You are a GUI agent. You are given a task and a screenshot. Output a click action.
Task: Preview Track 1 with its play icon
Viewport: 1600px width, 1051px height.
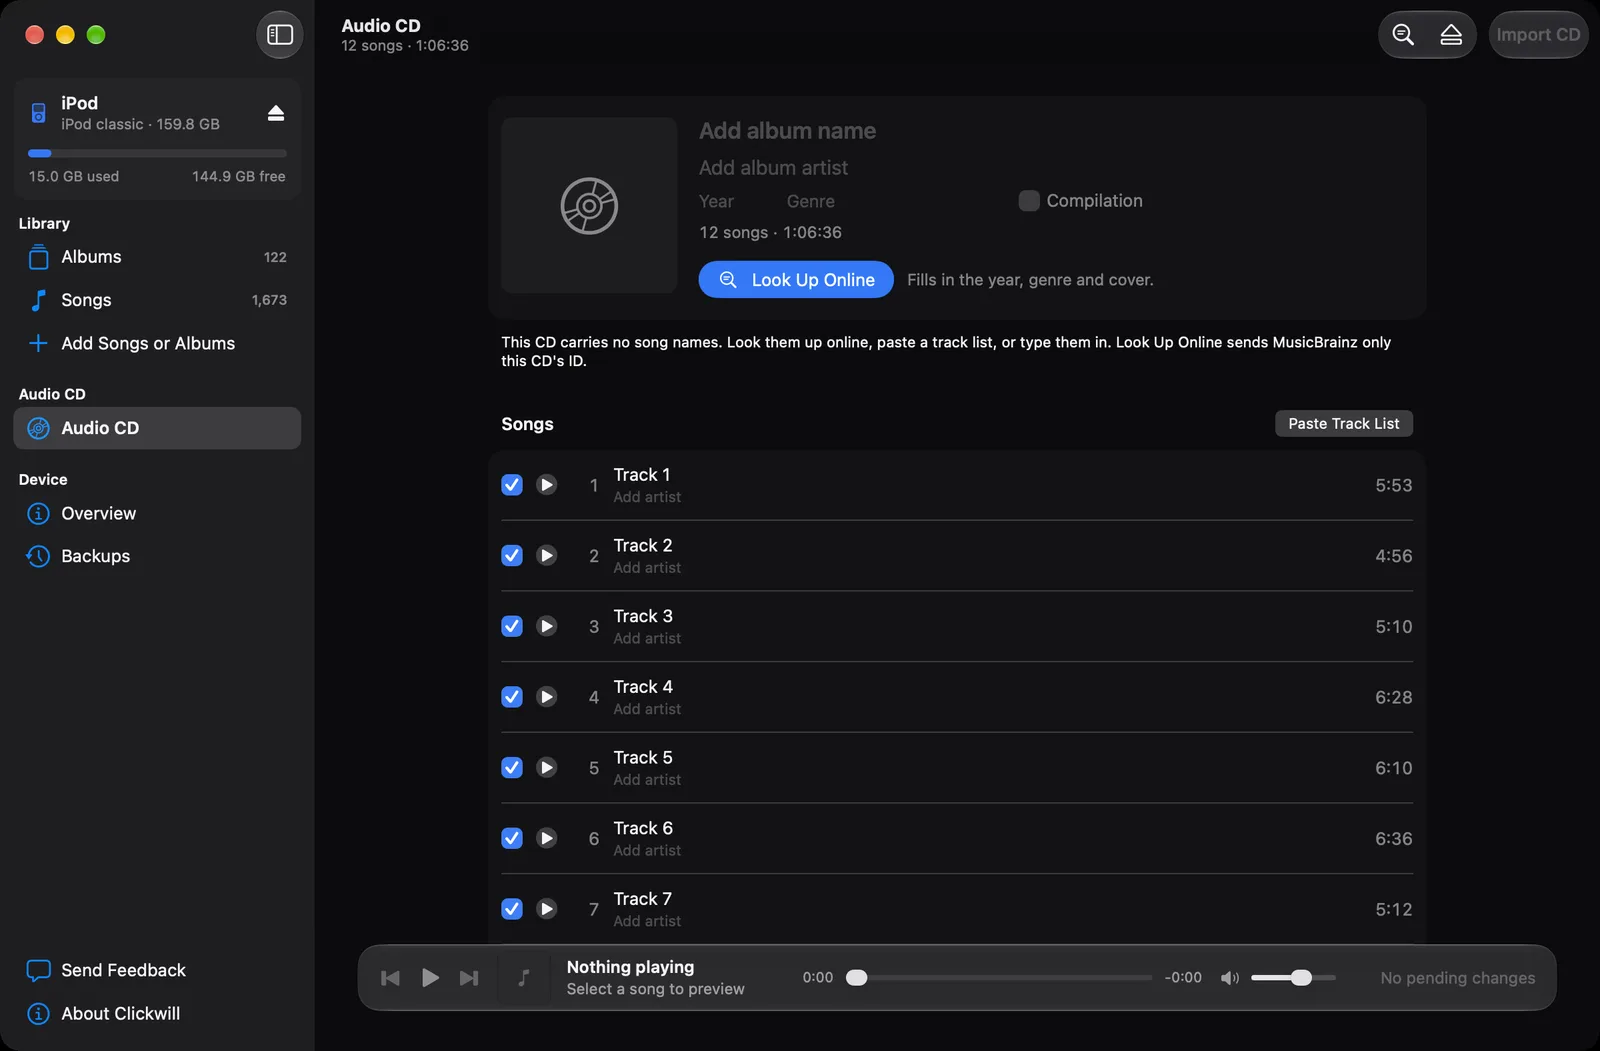547,485
